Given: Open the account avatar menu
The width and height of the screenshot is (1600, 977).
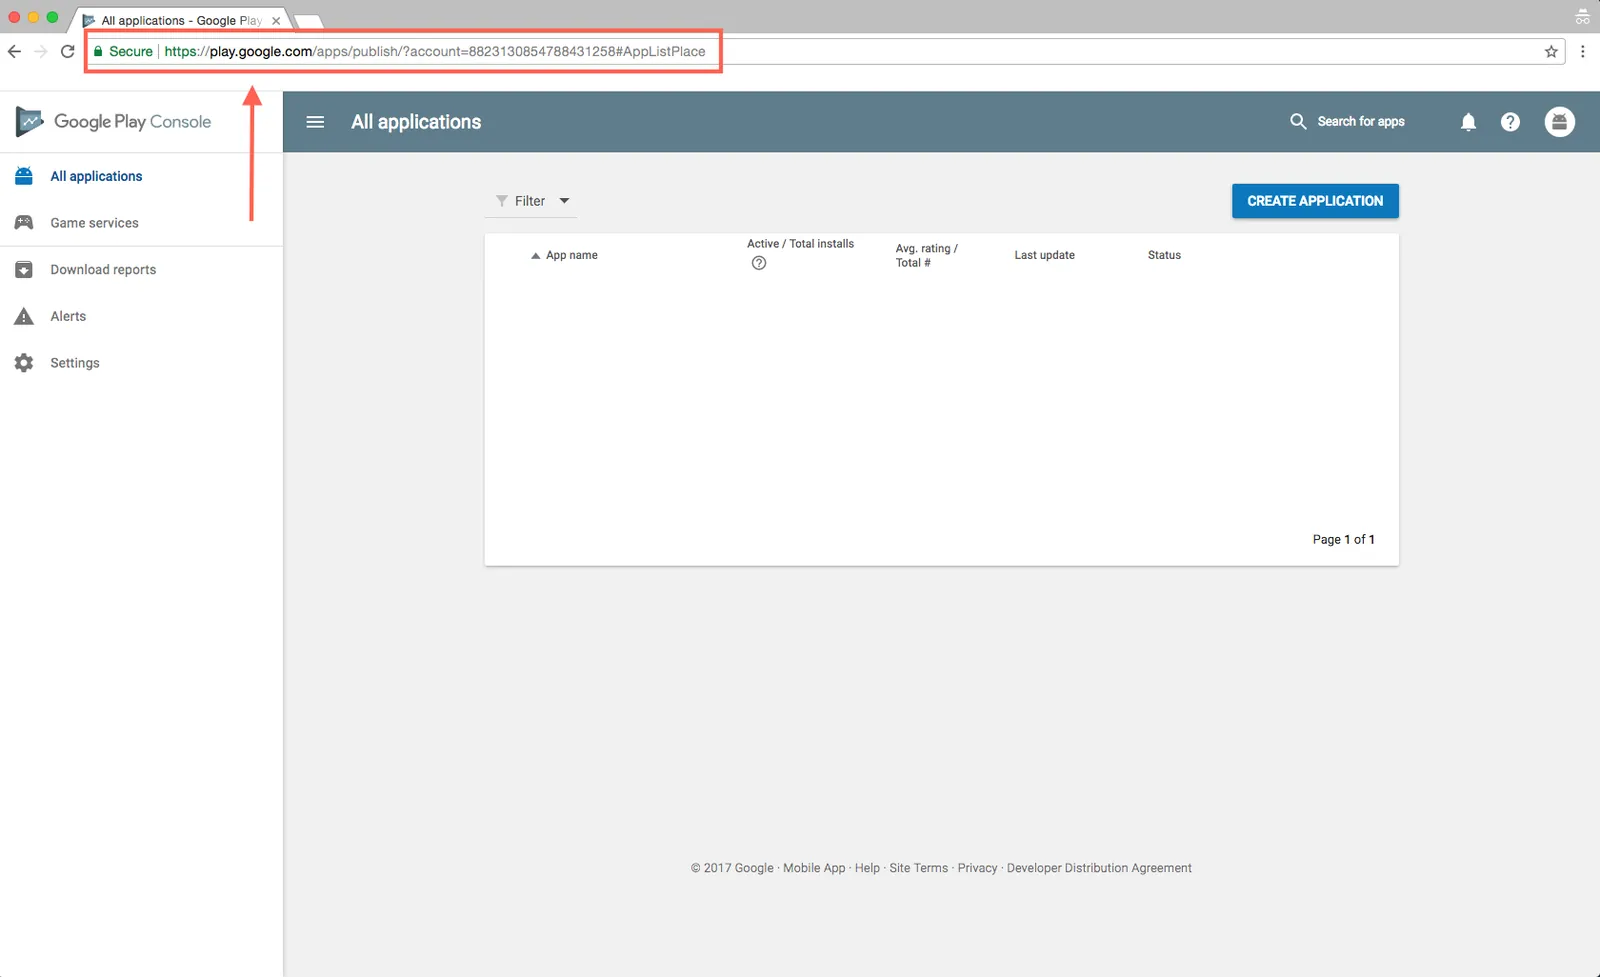Looking at the screenshot, I should 1559,122.
